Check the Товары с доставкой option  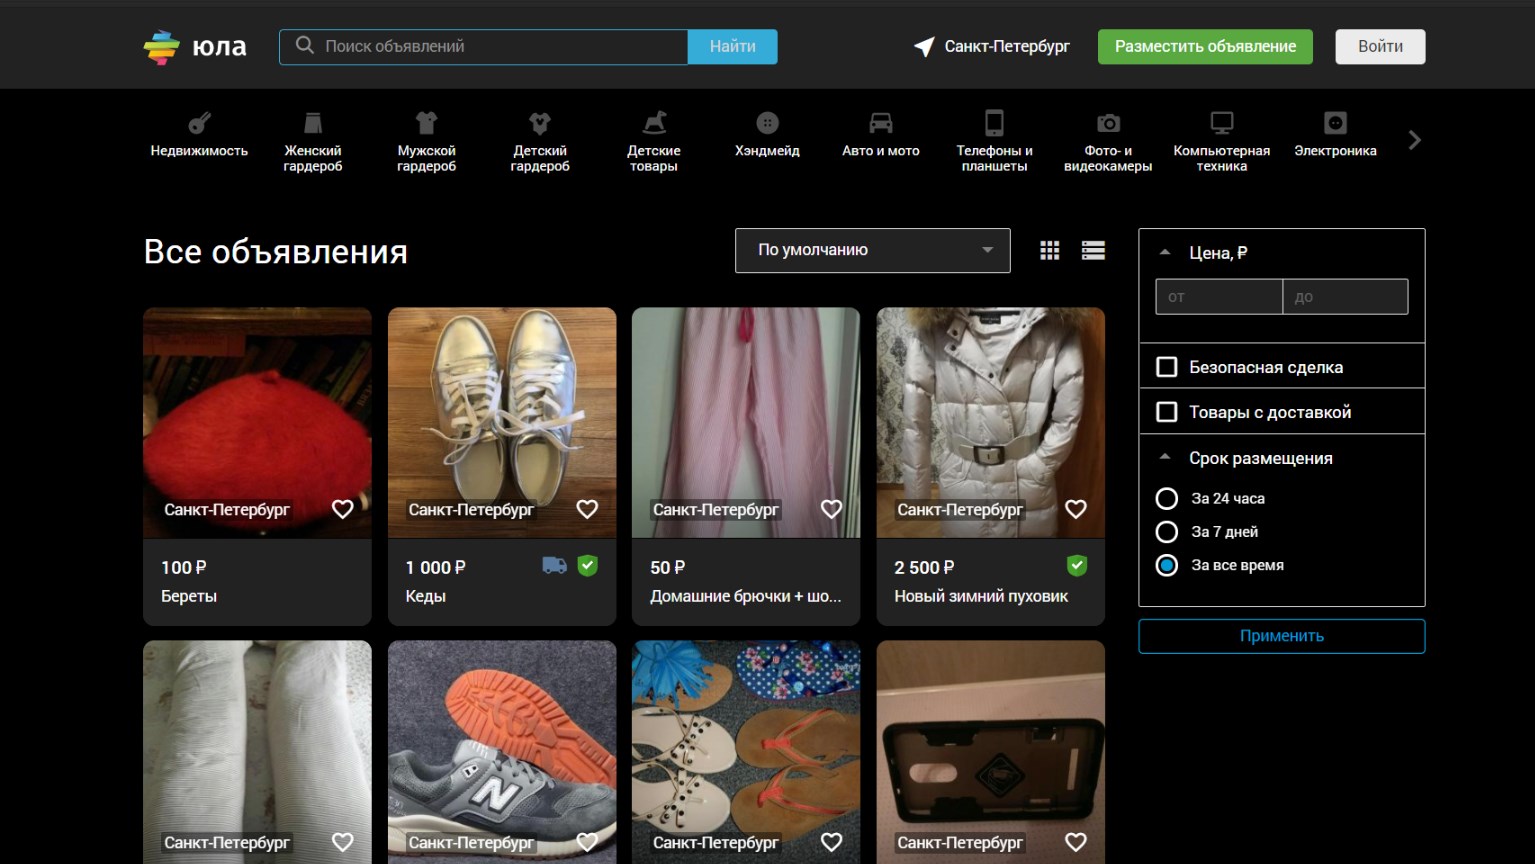(x=1166, y=412)
